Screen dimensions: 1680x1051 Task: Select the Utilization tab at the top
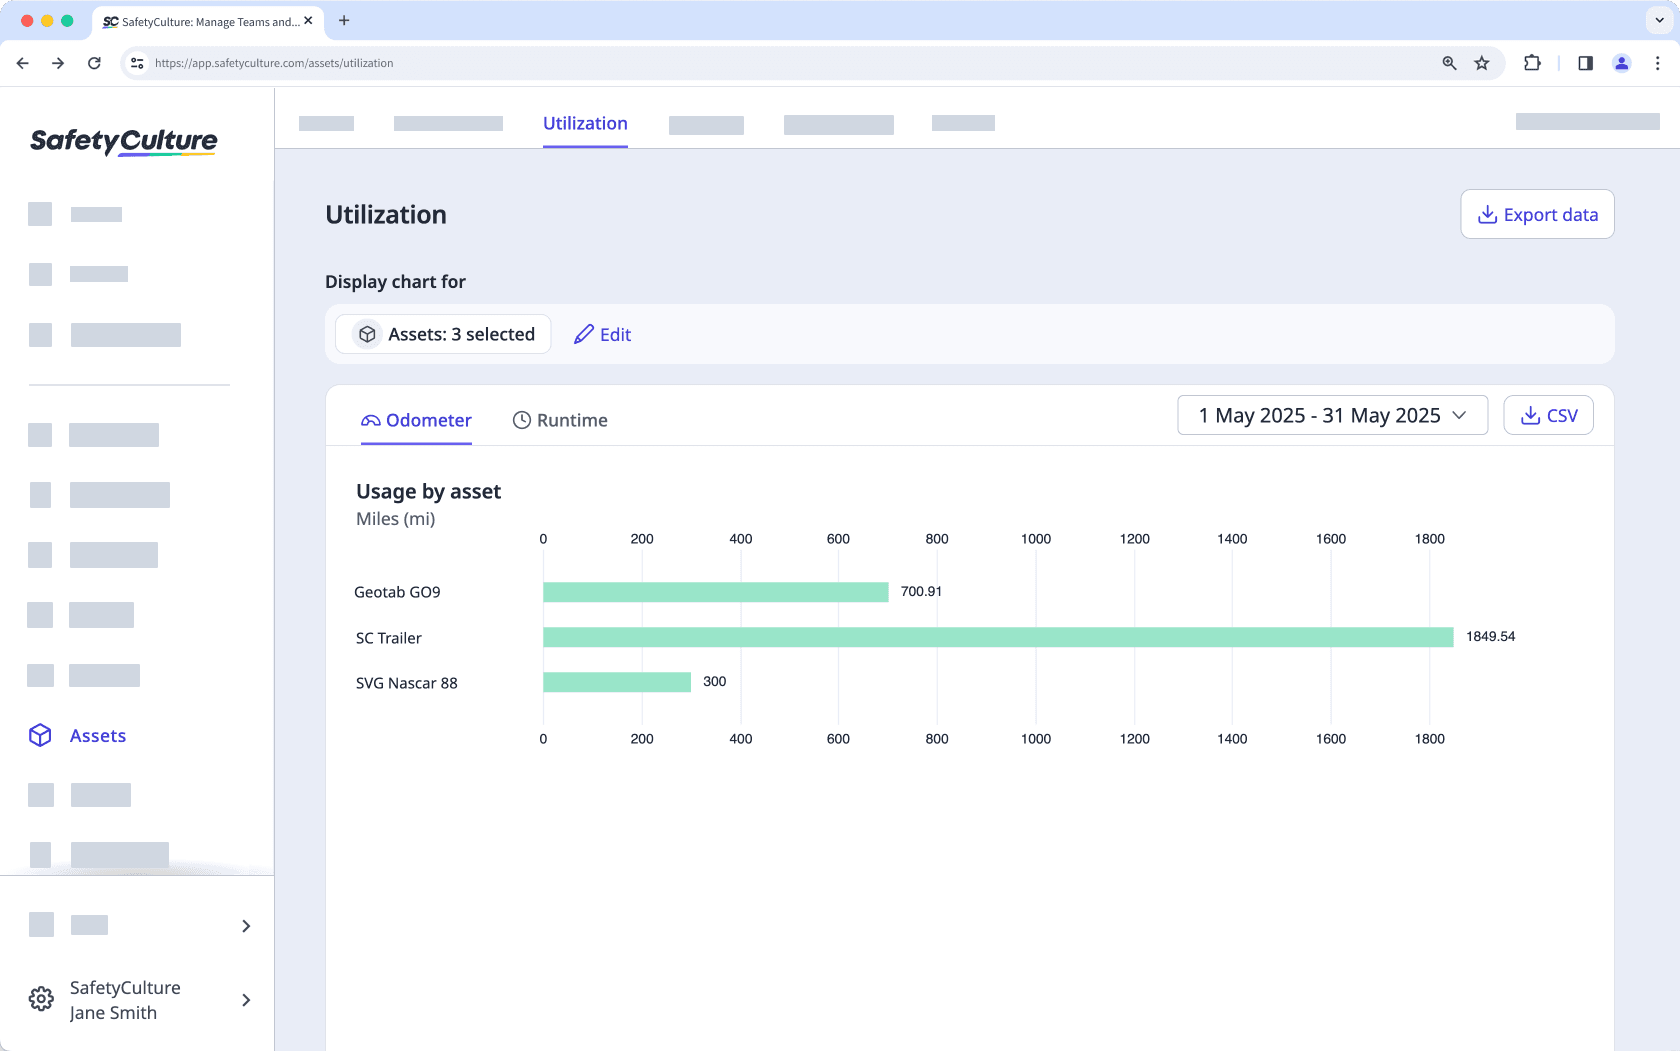point(585,123)
